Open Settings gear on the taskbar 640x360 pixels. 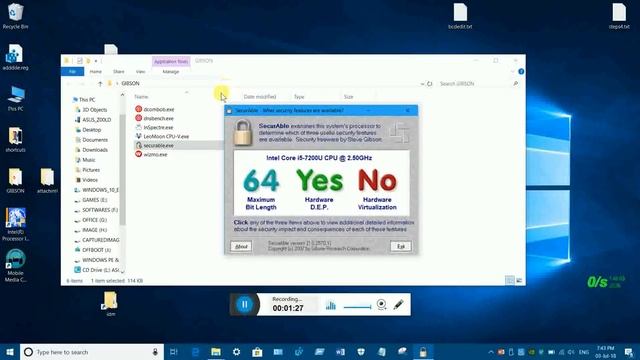coord(236,352)
